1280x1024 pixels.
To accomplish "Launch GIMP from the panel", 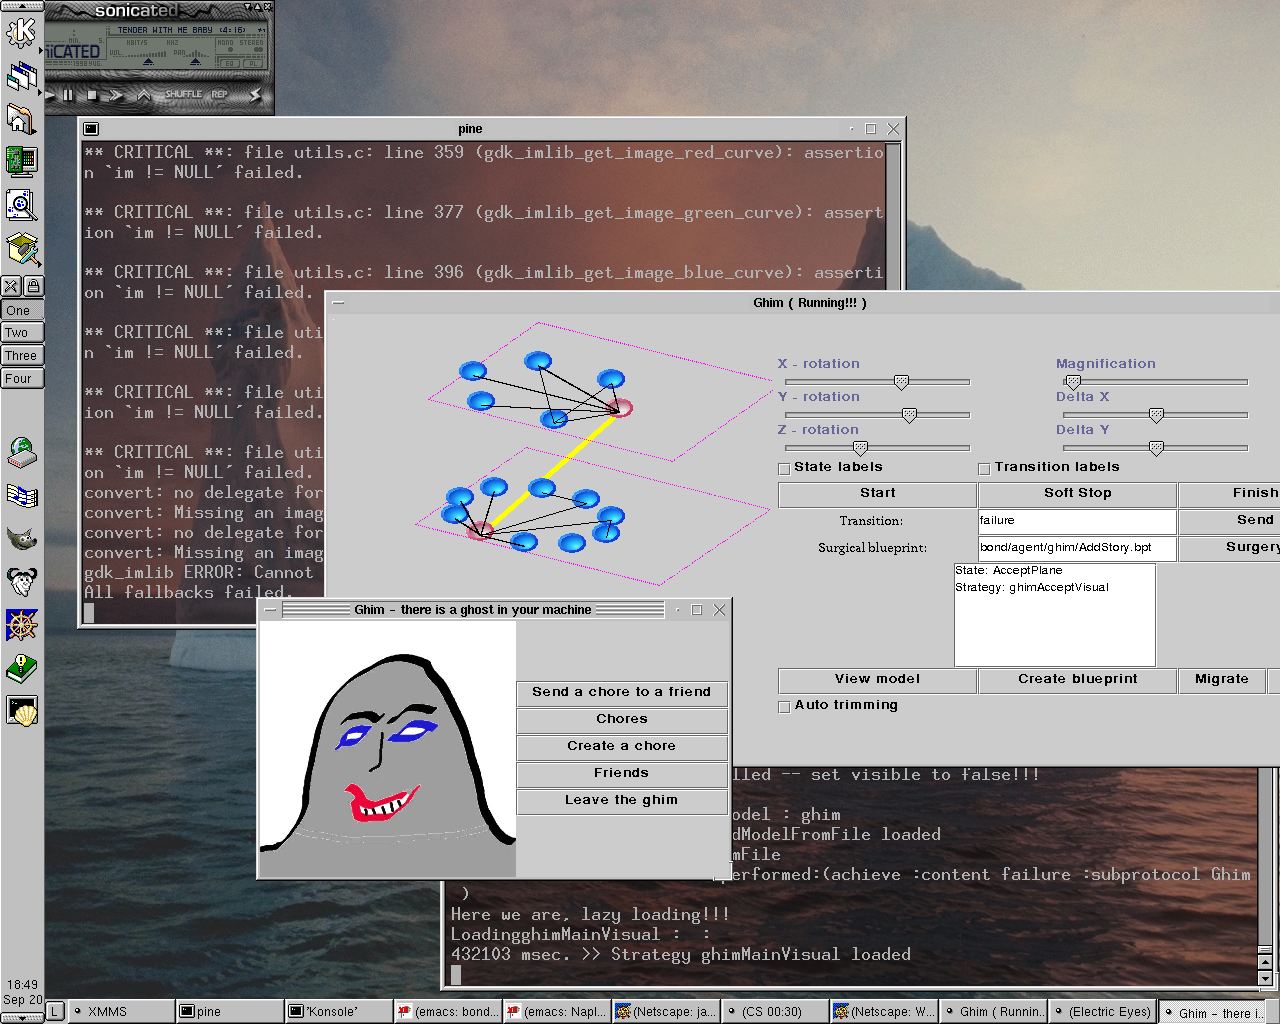I will click(21, 540).
